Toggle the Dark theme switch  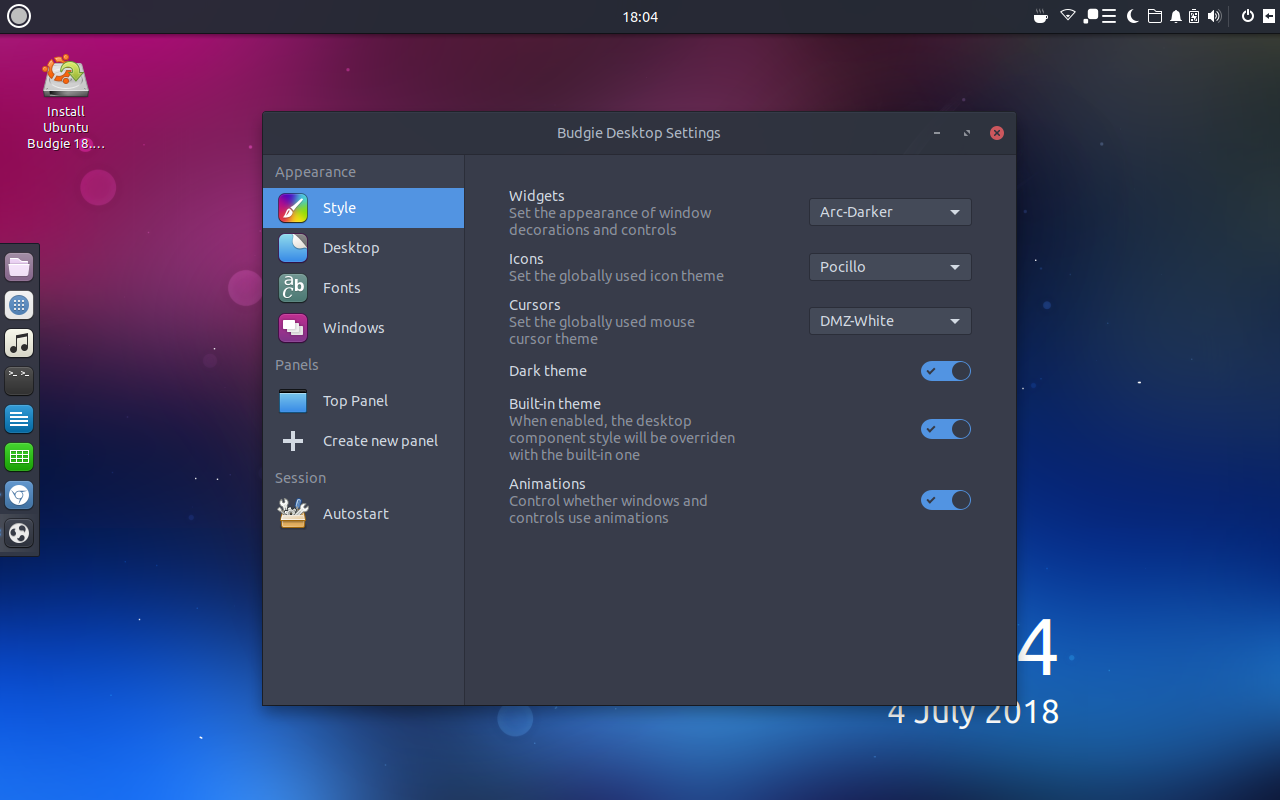pos(946,371)
